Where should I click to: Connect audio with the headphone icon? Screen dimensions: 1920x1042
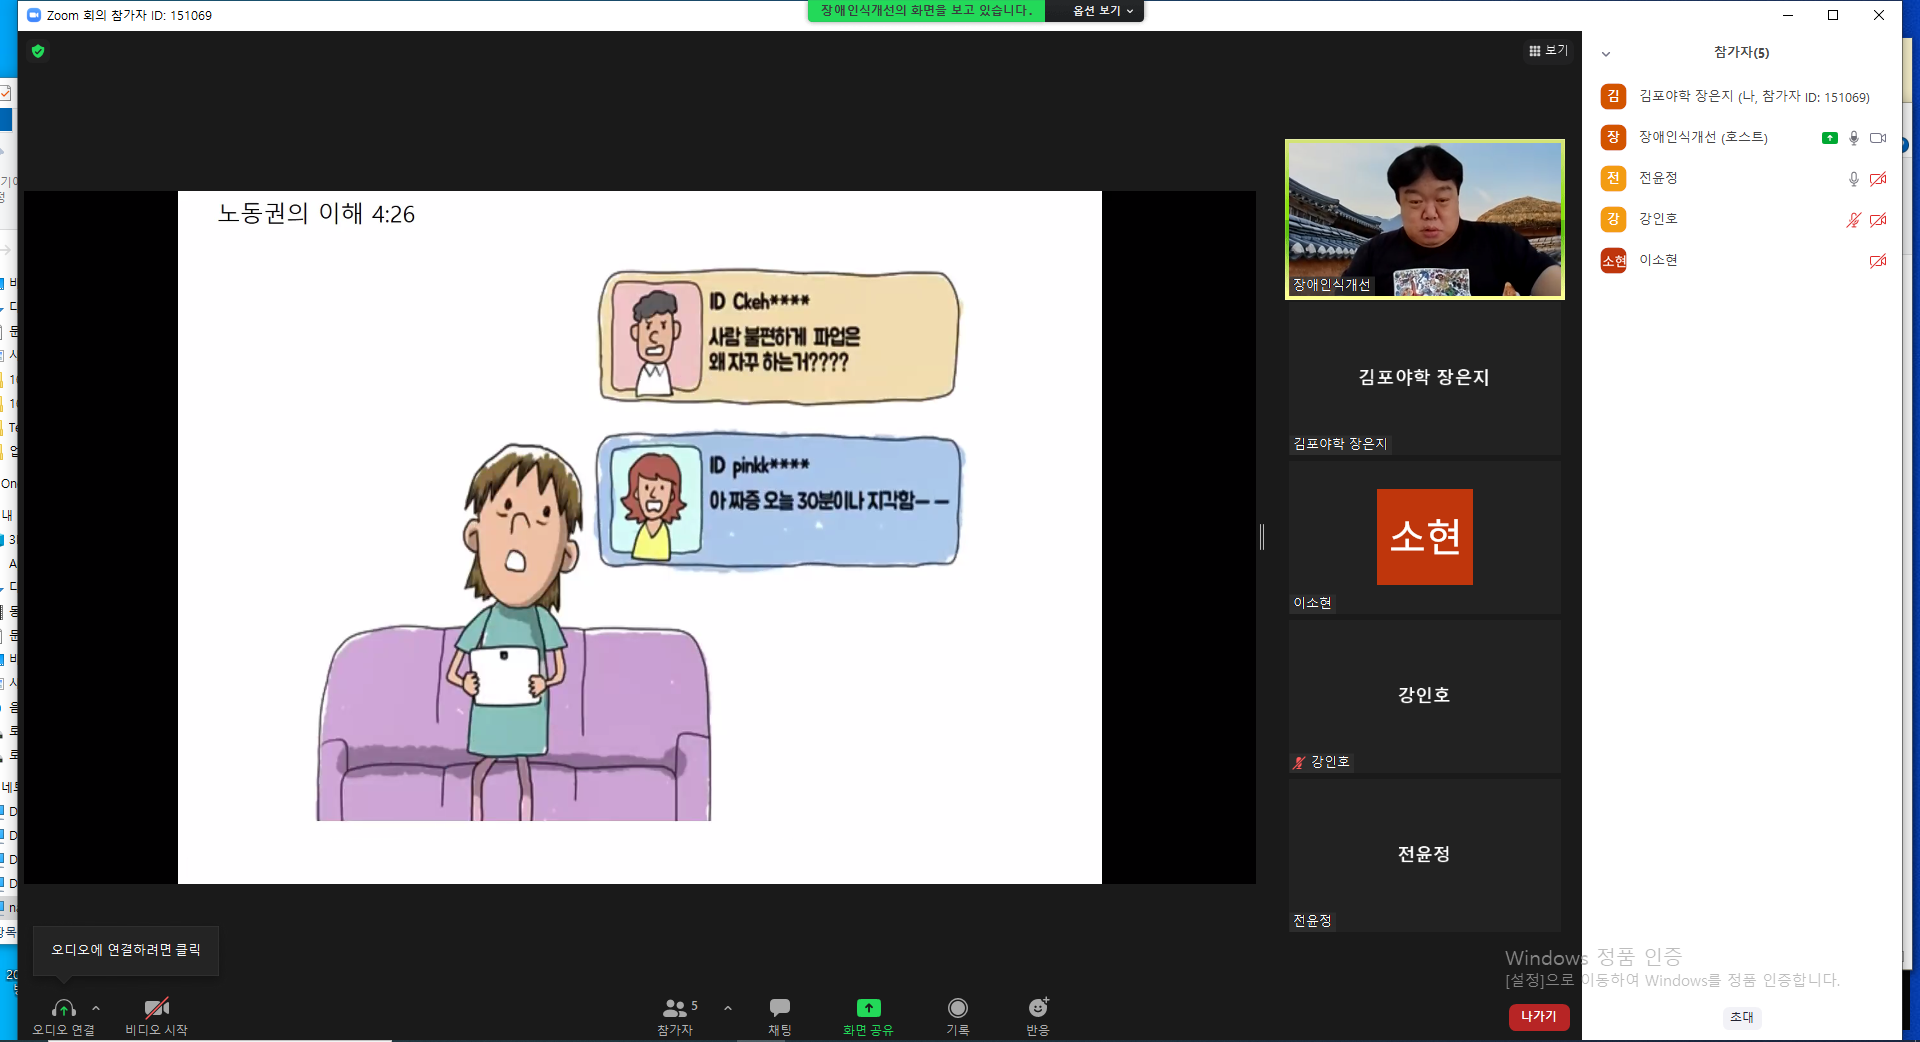coord(64,1008)
